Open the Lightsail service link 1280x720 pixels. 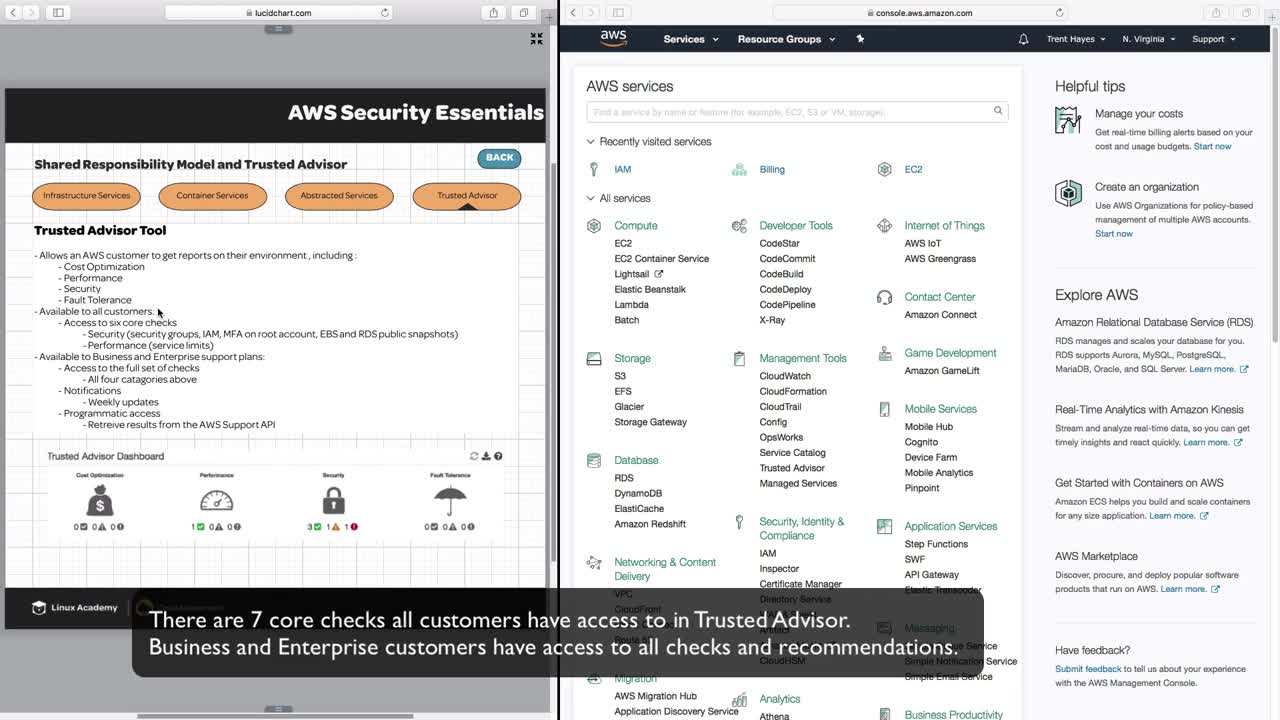632,274
